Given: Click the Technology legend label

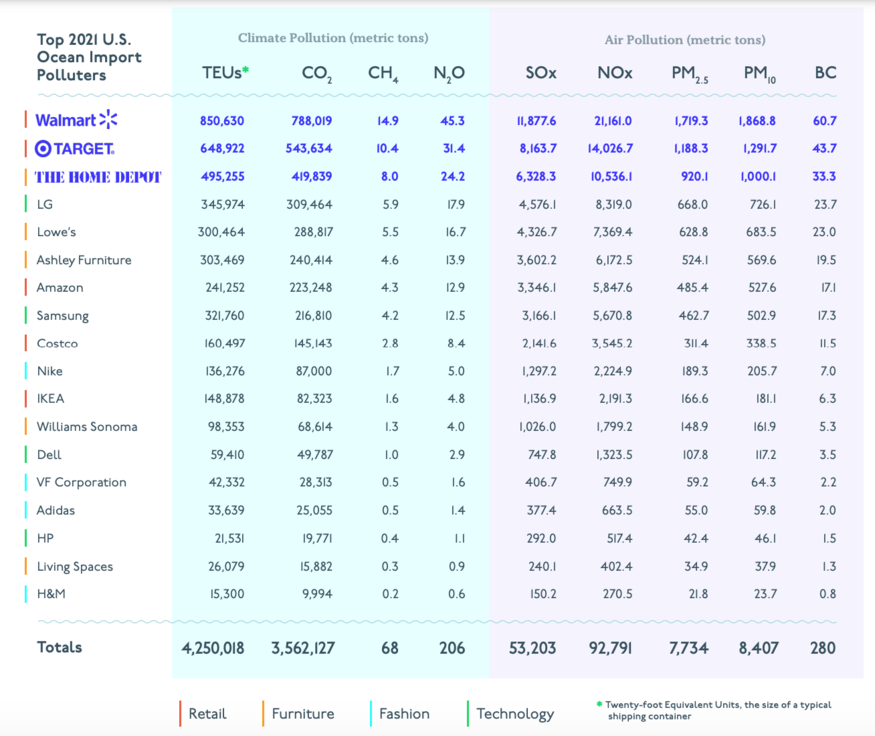Looking at the screenshot, I should point(516,714).
